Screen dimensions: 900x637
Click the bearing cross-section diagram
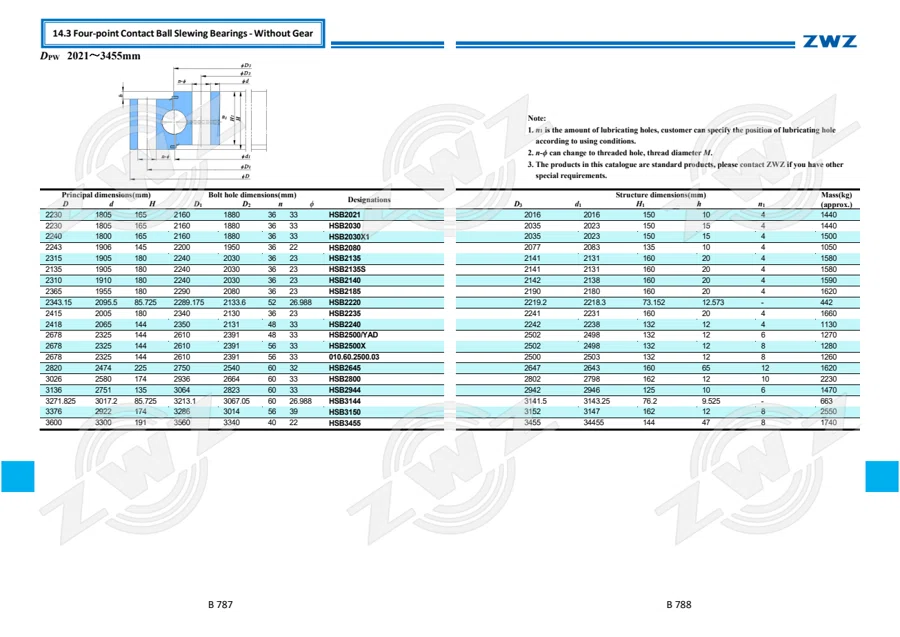[x=193, y=121]
